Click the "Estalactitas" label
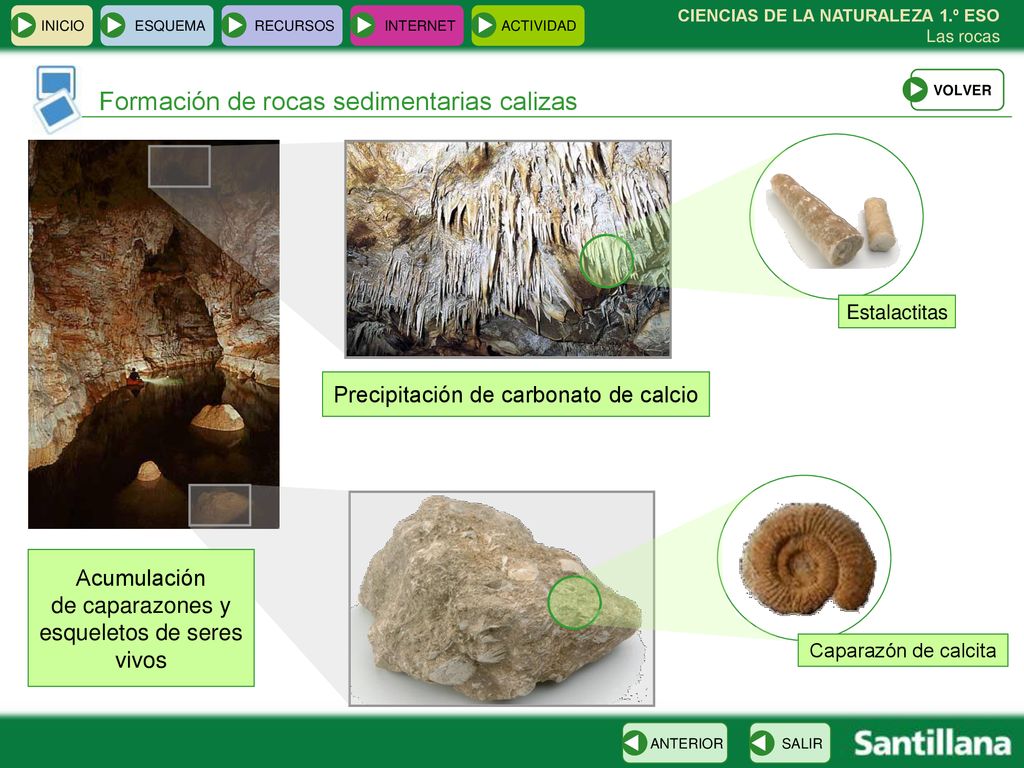This screenshot has width=1024, height=768. [897, 312]
